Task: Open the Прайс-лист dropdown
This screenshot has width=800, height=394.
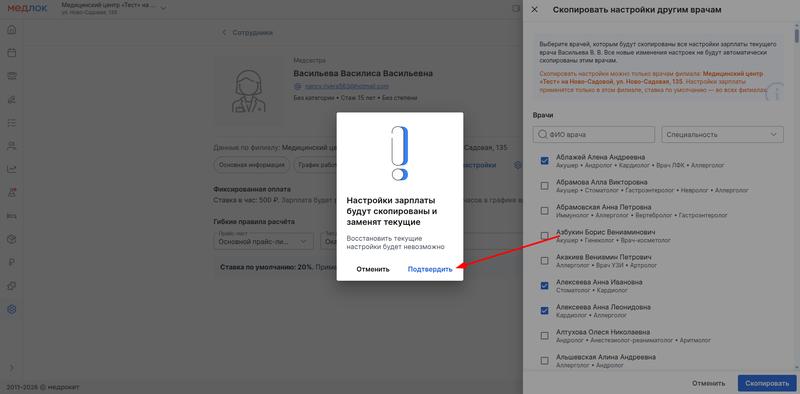Action: tap(263, 240)
